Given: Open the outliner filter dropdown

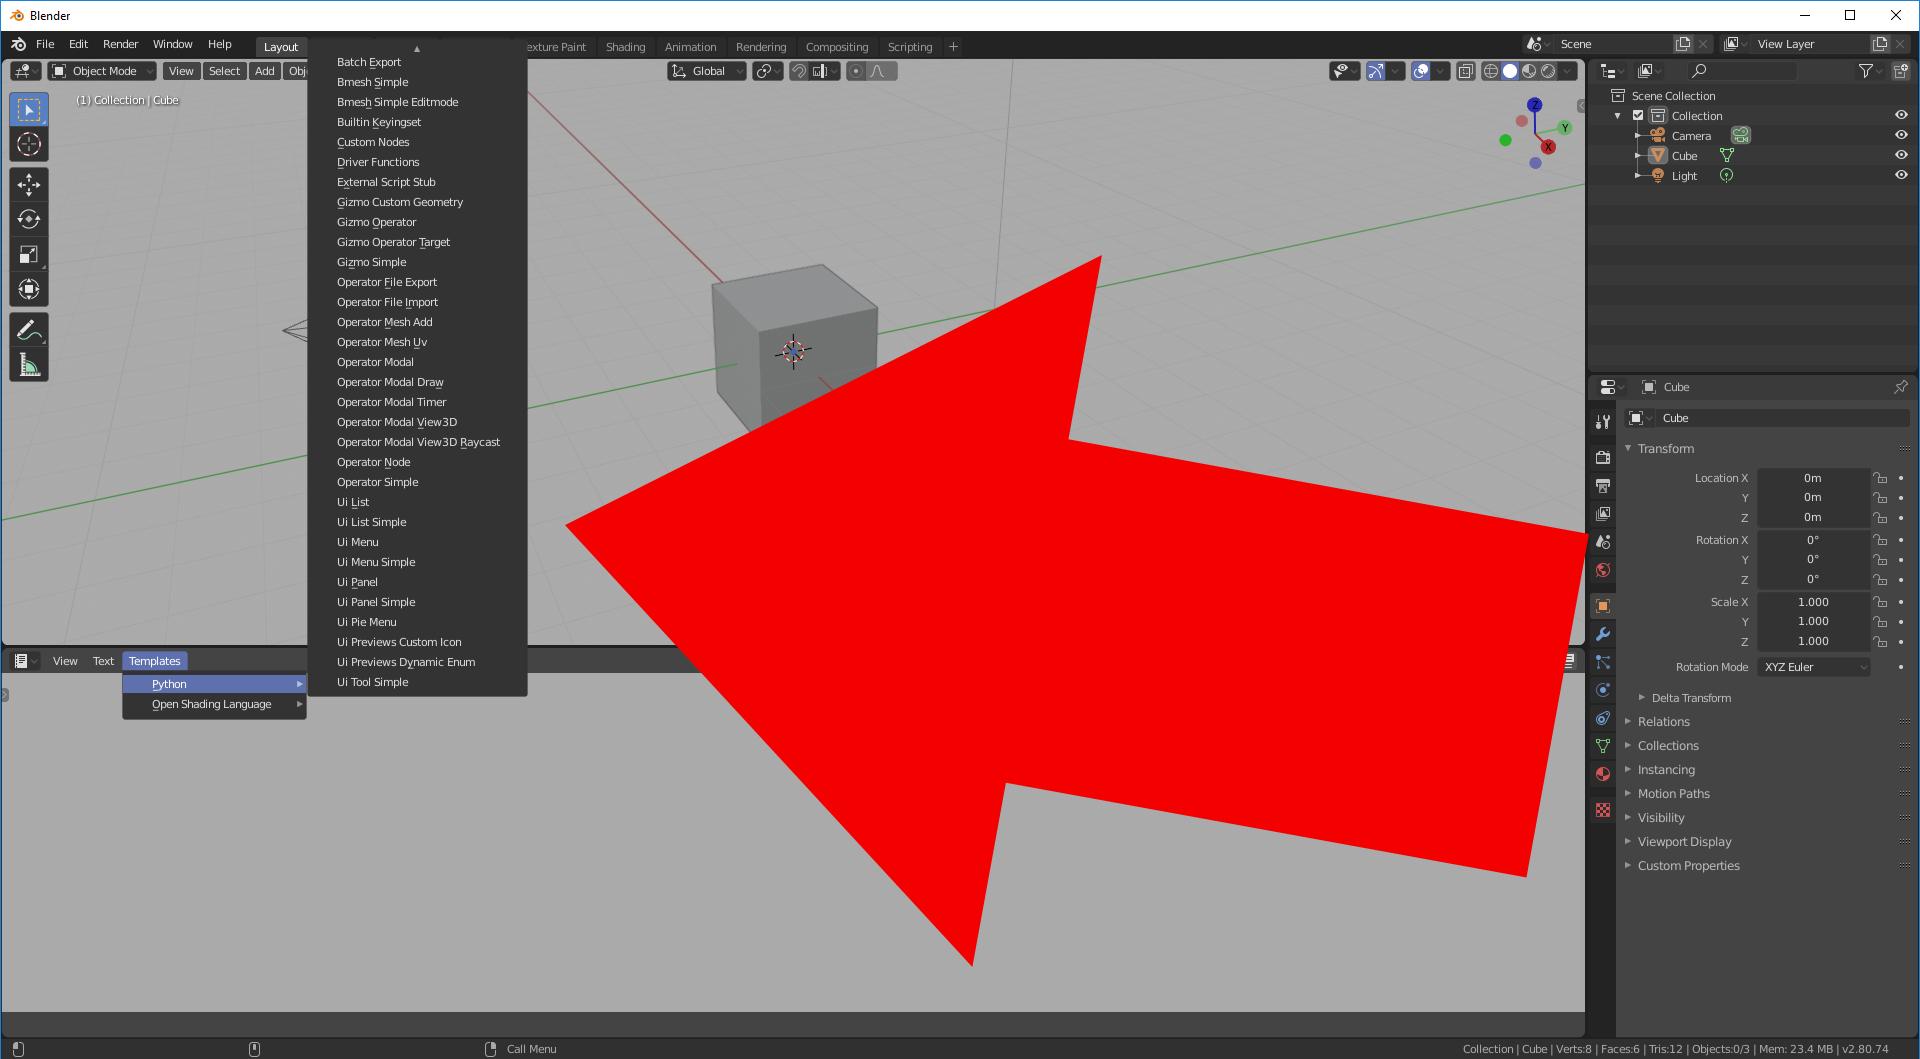Looking at the screenshot, I should pyautogui.click(x=1870, y=71).
